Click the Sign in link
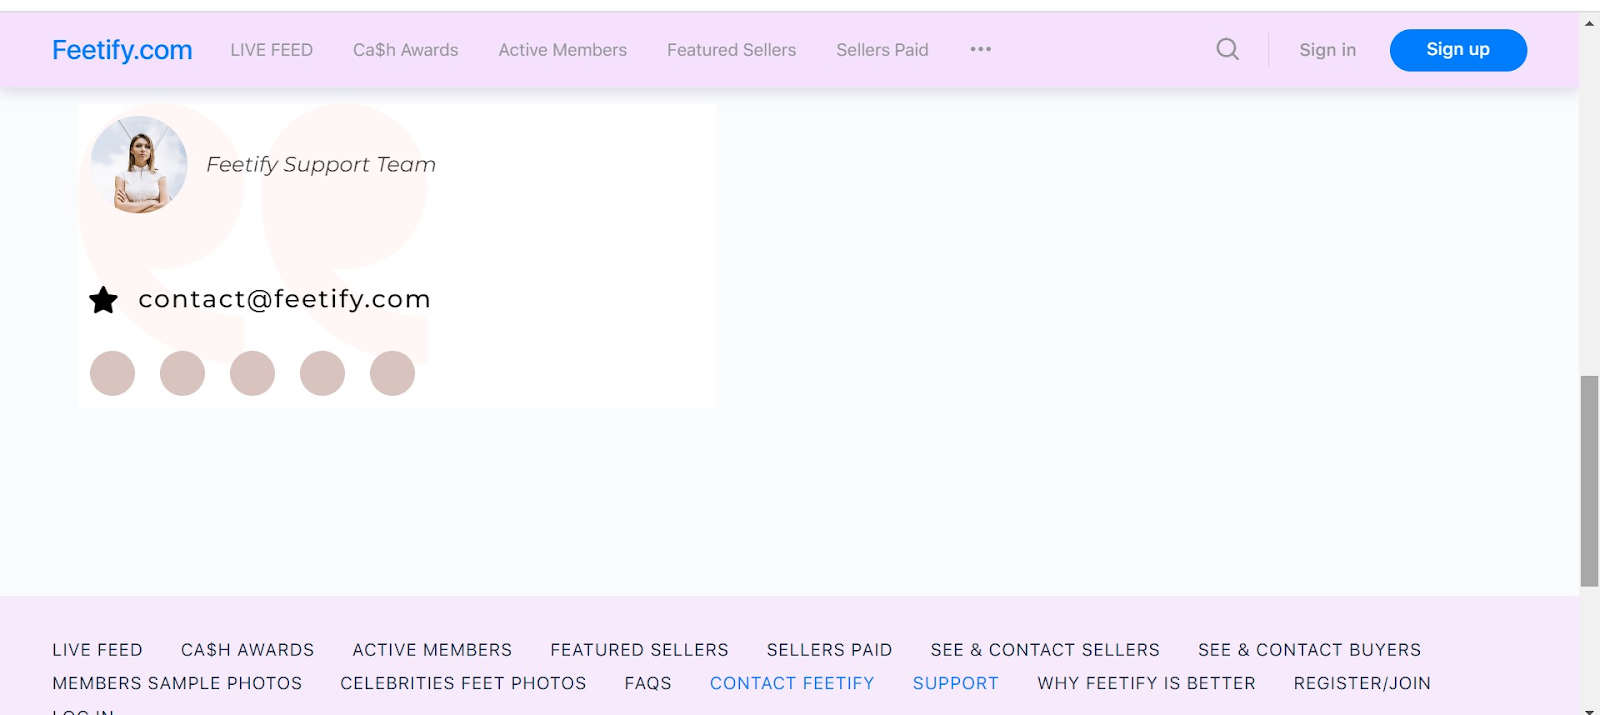The width and height of the screenshot is (1600, 715). 1328,50
